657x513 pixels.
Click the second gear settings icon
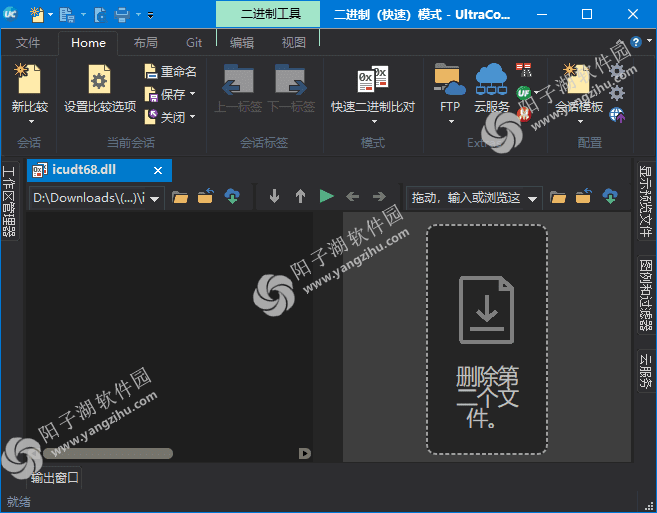[617, 93]
